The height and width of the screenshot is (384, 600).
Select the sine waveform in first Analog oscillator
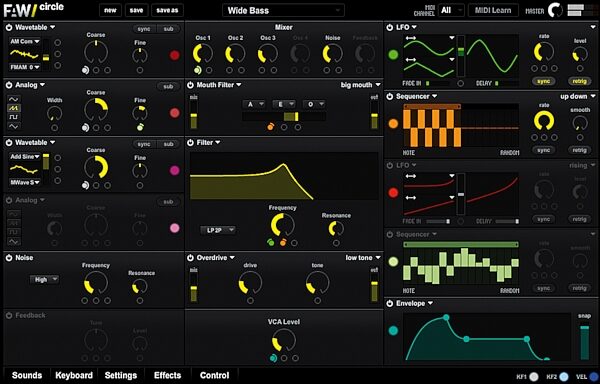14,99
